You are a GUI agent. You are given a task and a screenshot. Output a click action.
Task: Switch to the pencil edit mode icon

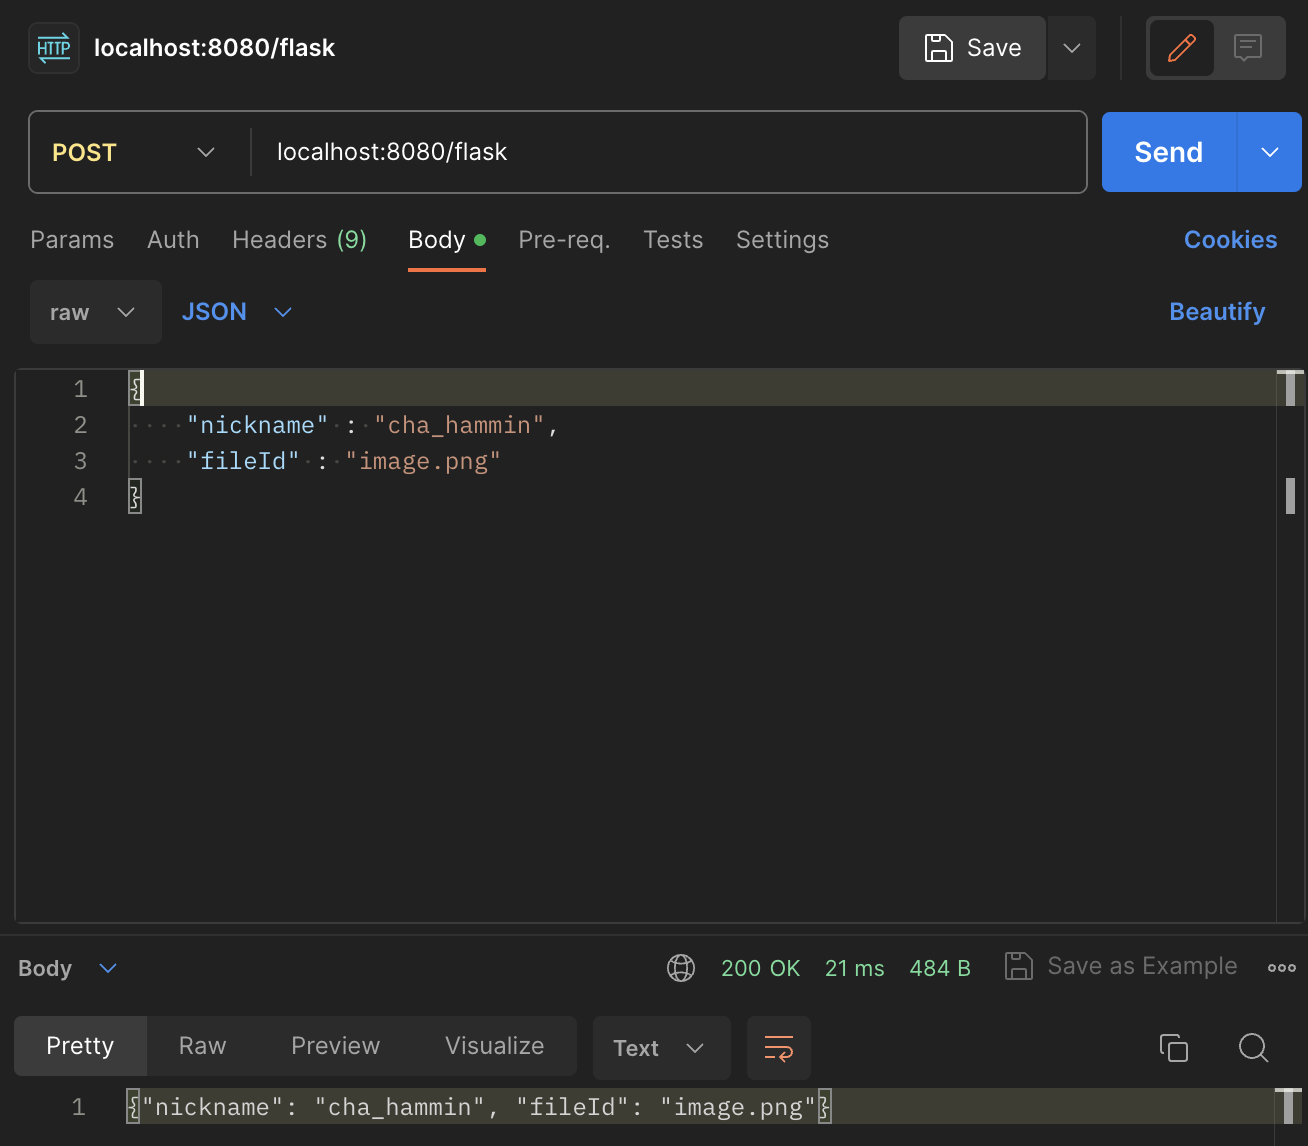(1182, 48)
